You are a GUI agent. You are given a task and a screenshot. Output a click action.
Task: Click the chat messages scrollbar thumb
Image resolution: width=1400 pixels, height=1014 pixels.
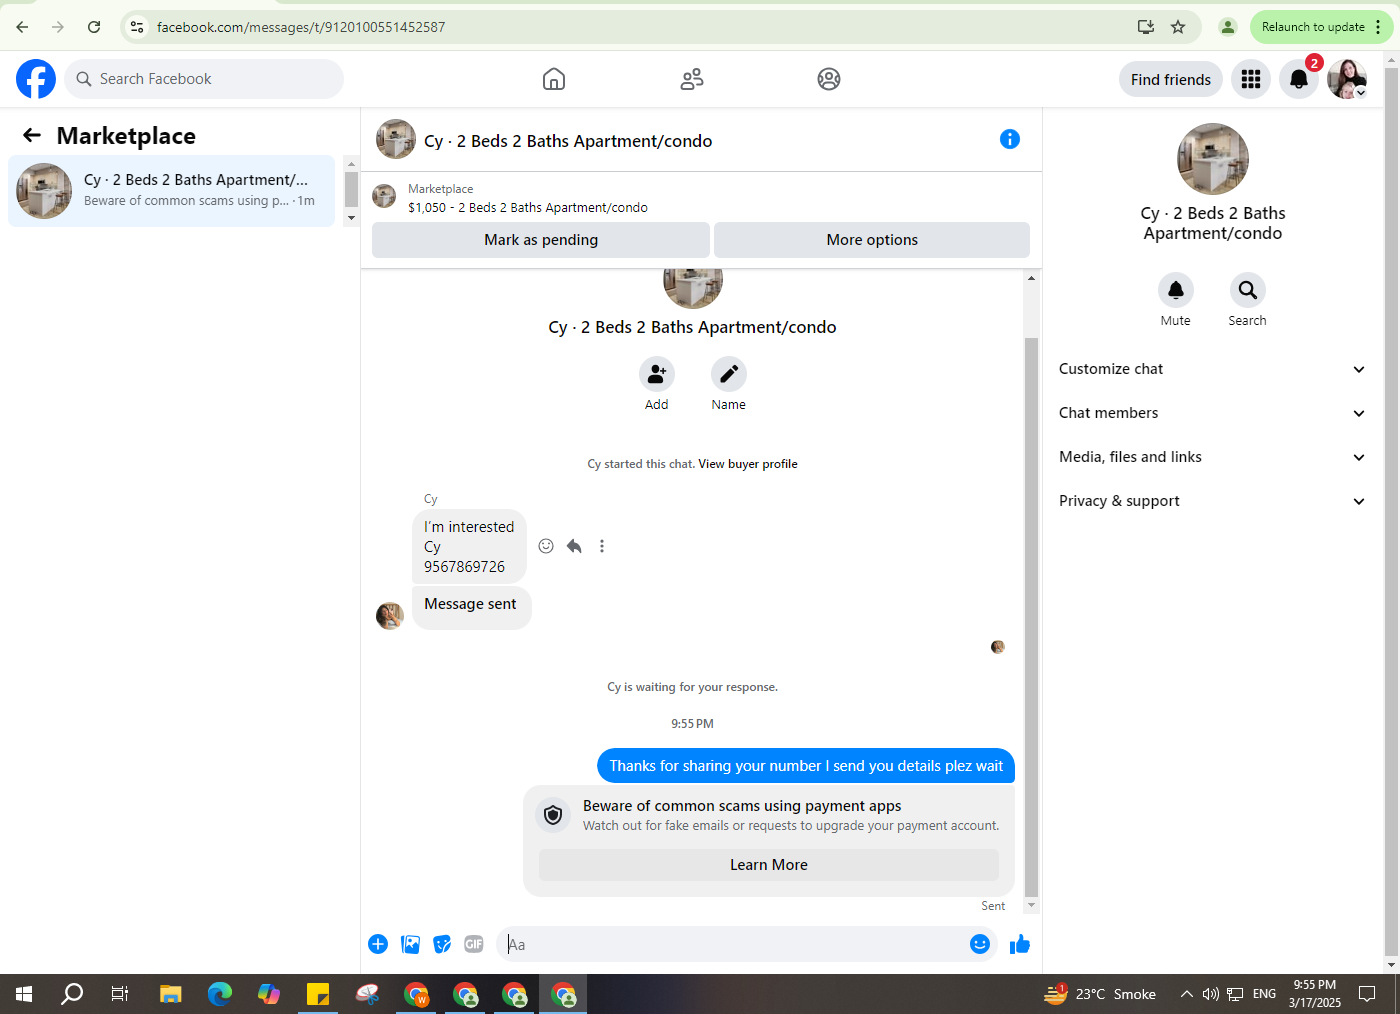click(1031, 617)
